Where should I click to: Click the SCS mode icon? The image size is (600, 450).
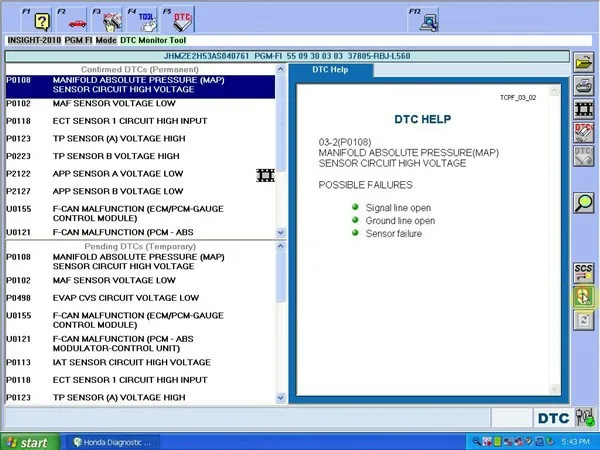584,273
